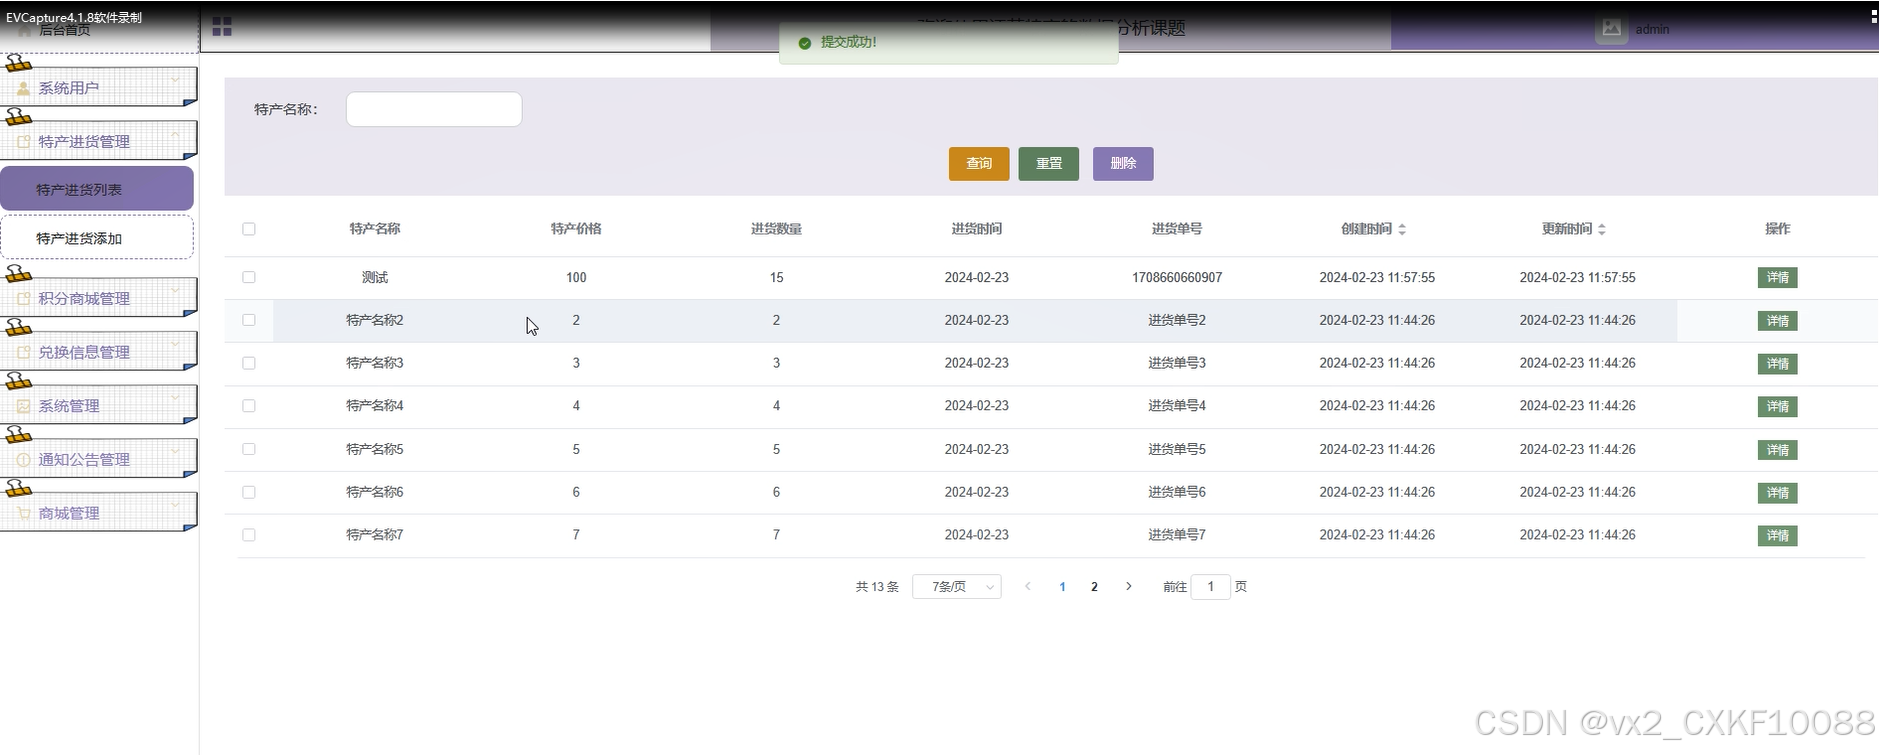Expand the 兑换信息管理 menu chevron
The width and height of the screenshot is (1879, 755).
pos(175,344)
